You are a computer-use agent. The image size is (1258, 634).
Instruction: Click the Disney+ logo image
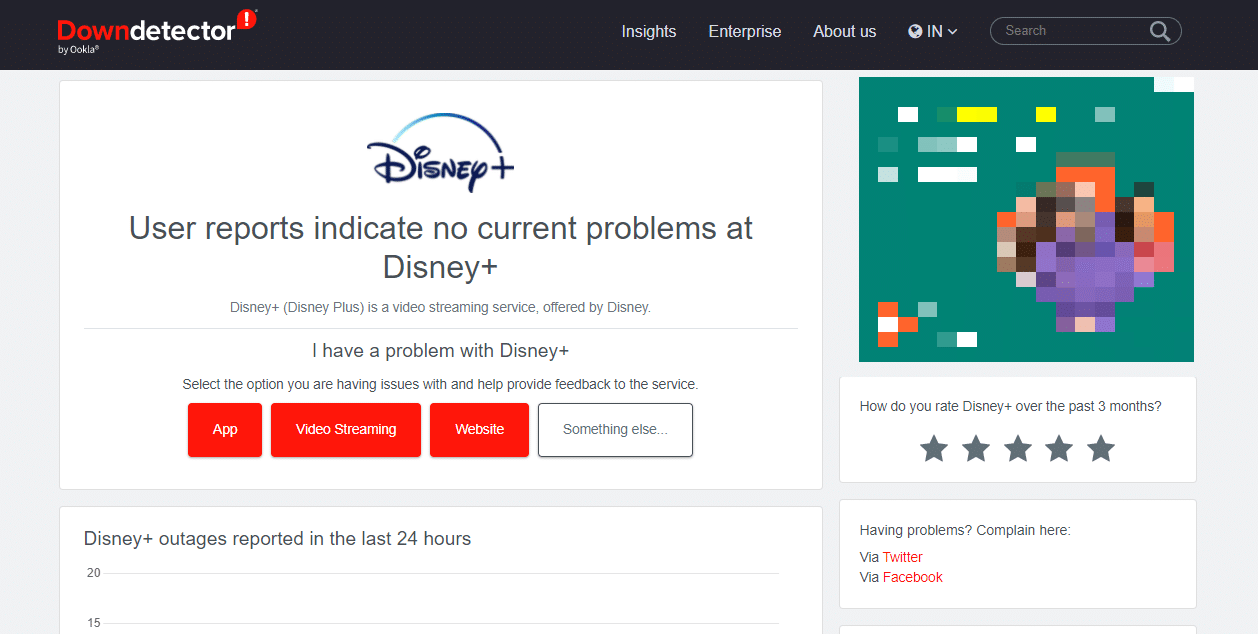tap(440, 151)
